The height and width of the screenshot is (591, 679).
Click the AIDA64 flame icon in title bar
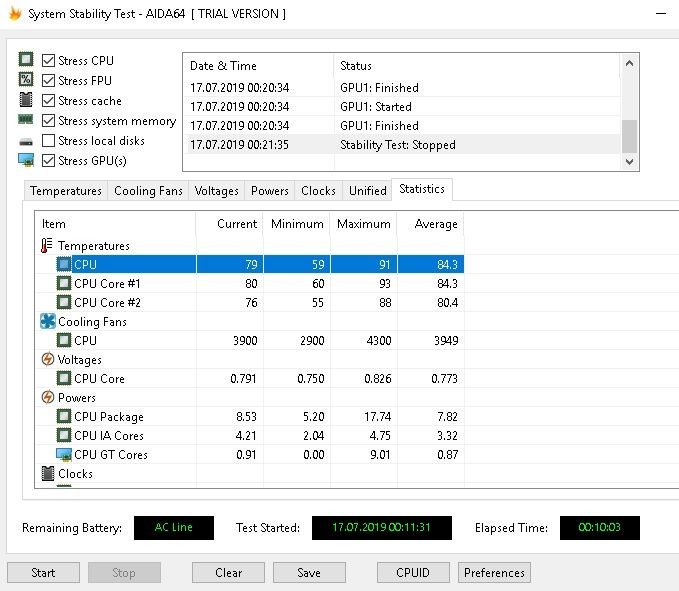(15, 13)
